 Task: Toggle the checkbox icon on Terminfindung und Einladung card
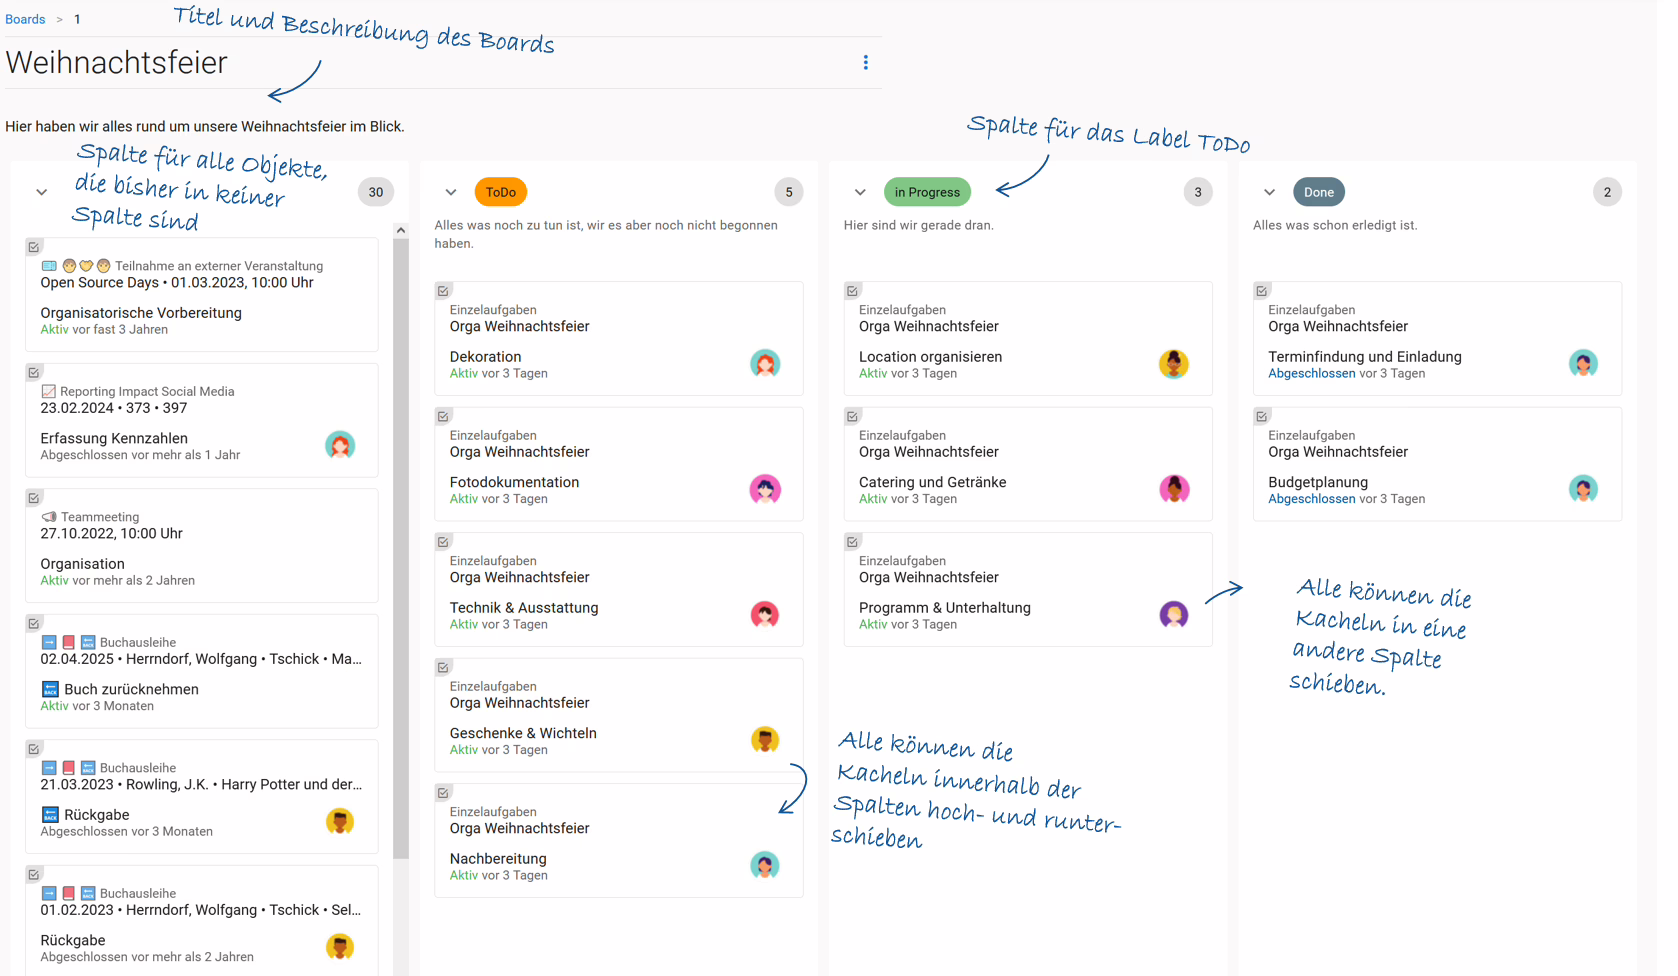click(1262, 291)
